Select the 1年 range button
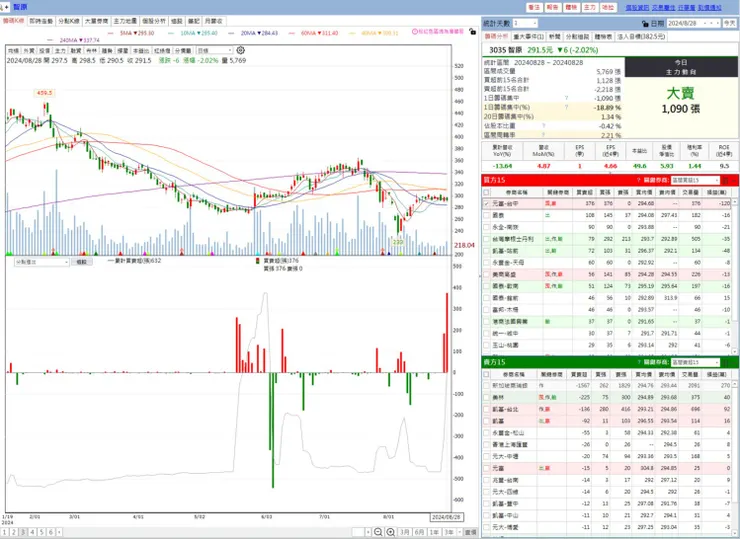 [434, 532]
